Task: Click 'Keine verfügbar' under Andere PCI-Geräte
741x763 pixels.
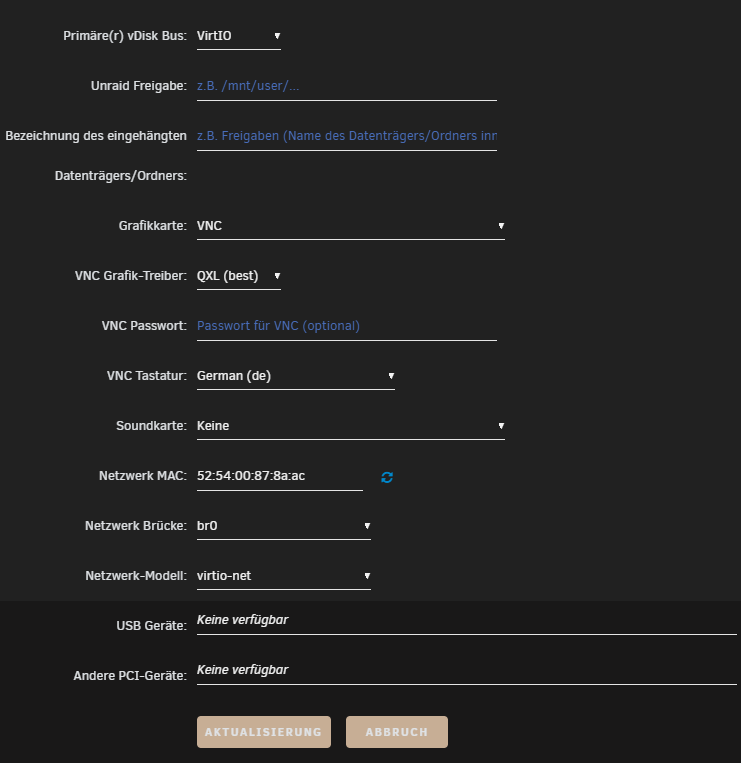Action: (242, 670)
